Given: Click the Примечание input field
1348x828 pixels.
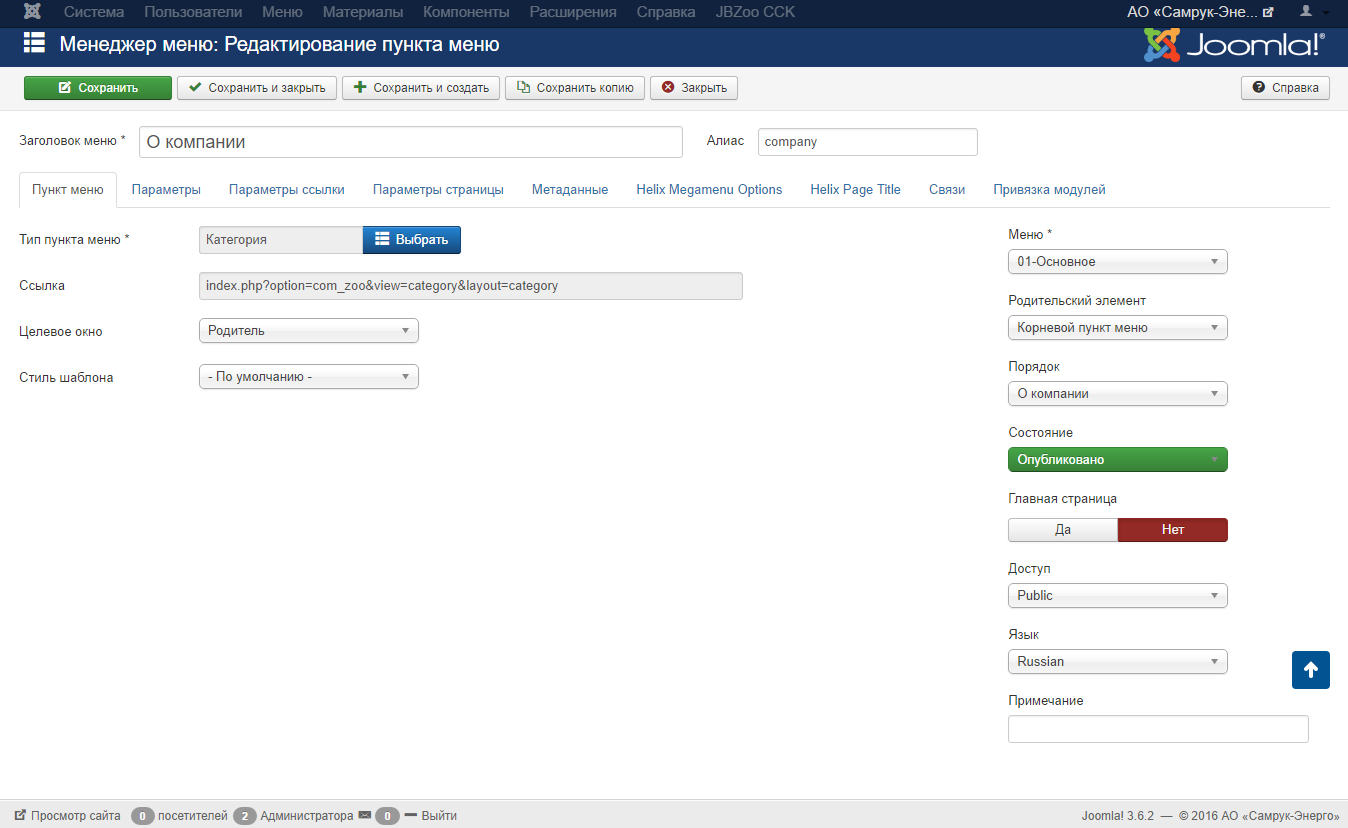Looking at the screenshot, I should (x=1157, y=729).
